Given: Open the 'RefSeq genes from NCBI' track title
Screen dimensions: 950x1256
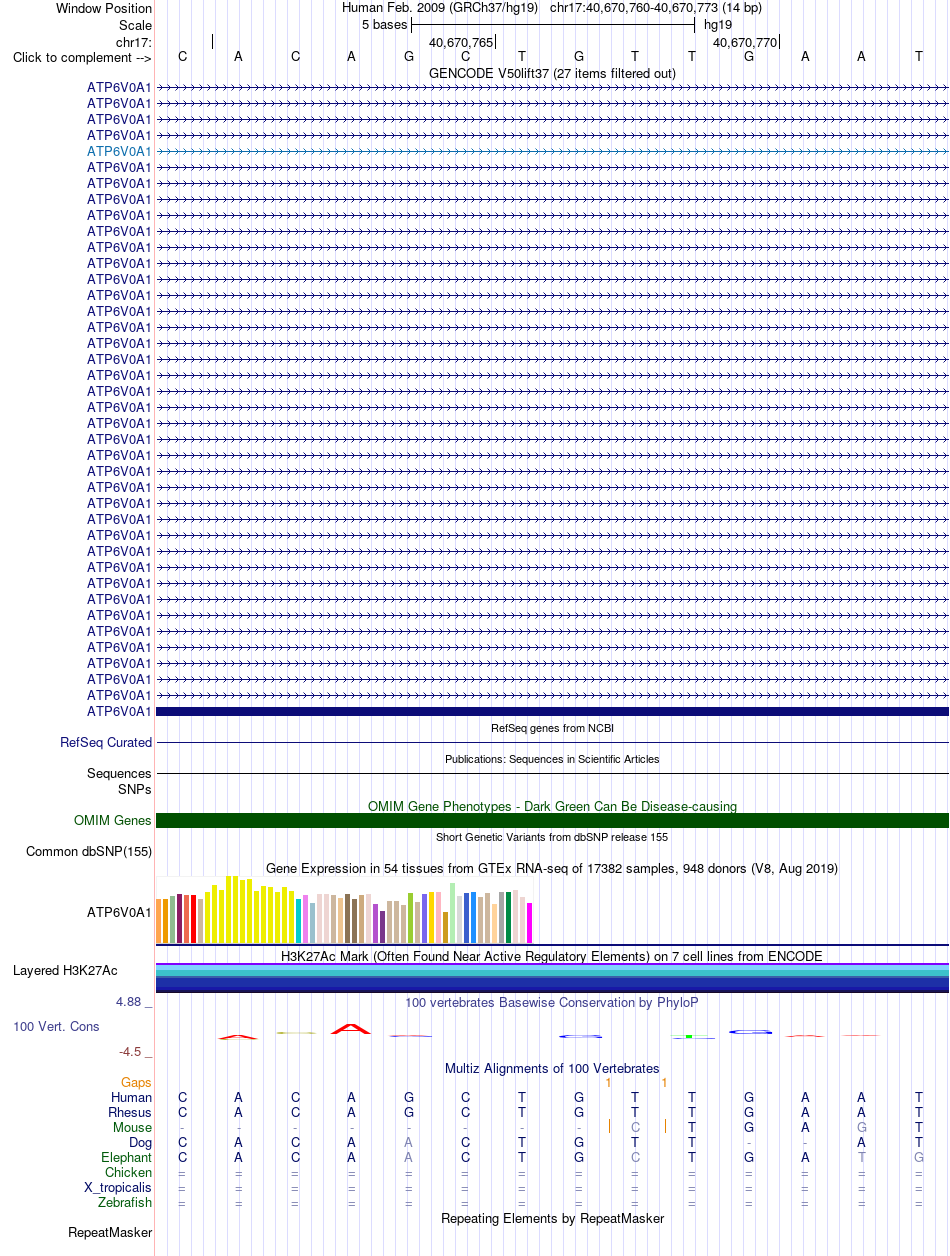Looking at the screenshot, I should [x=552, y=728].
